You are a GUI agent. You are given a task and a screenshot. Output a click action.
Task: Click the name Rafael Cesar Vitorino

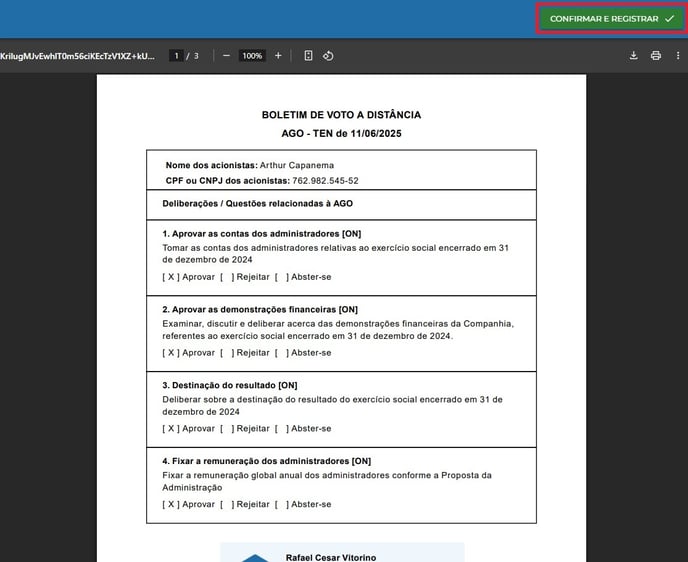pyautogui.click(x=331, y=557)
